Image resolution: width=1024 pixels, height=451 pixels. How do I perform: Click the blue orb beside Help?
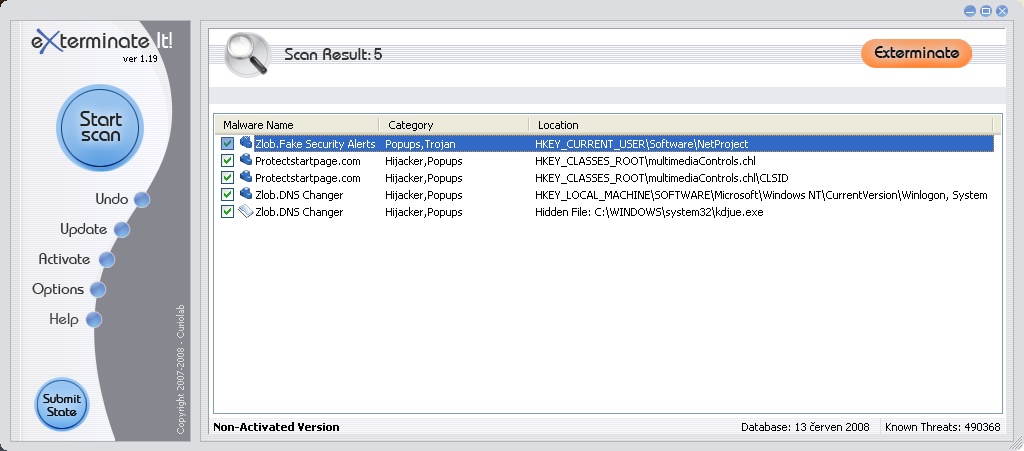[x=94, y=320]
